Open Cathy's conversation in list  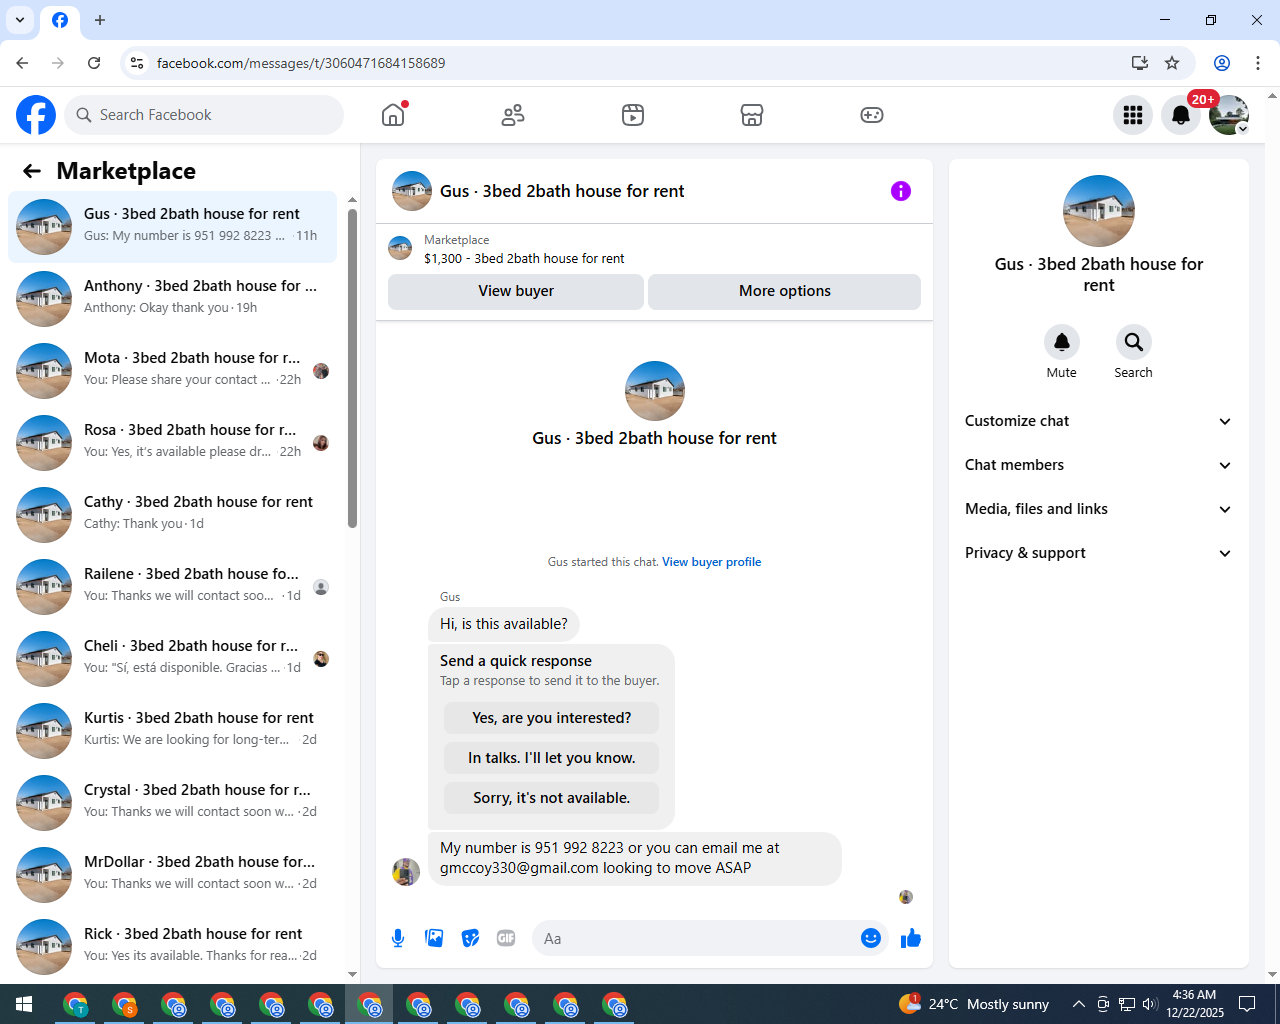[173, 515]
